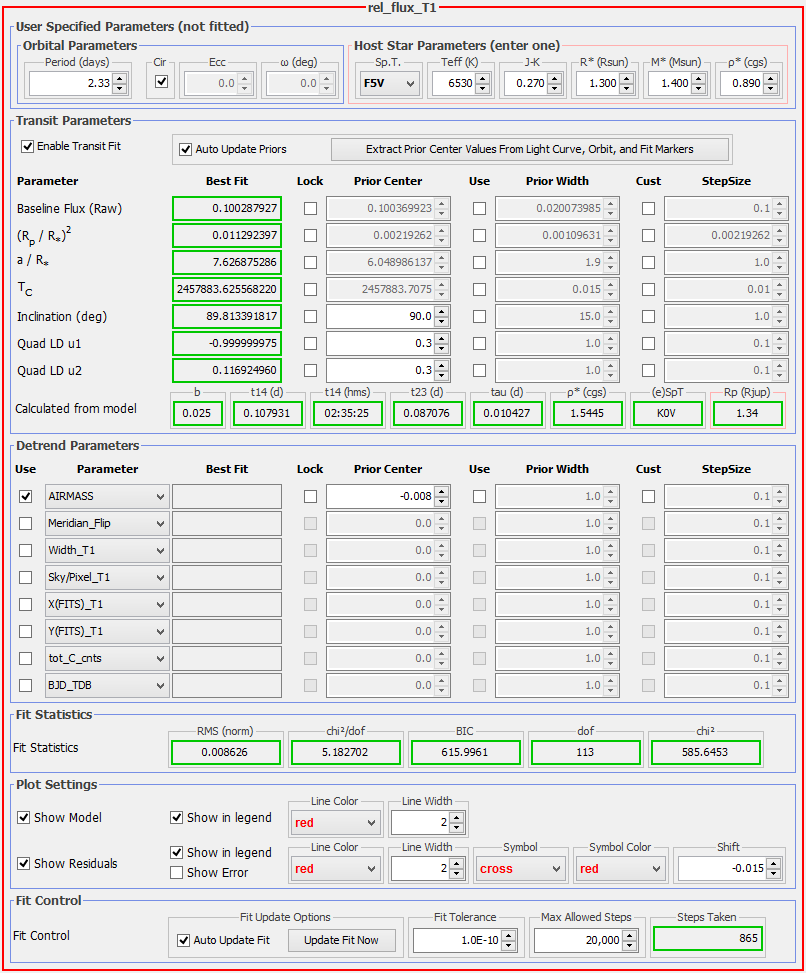Click the Extract Prior Center Values button
806x973 pixels.
(530, 149)
